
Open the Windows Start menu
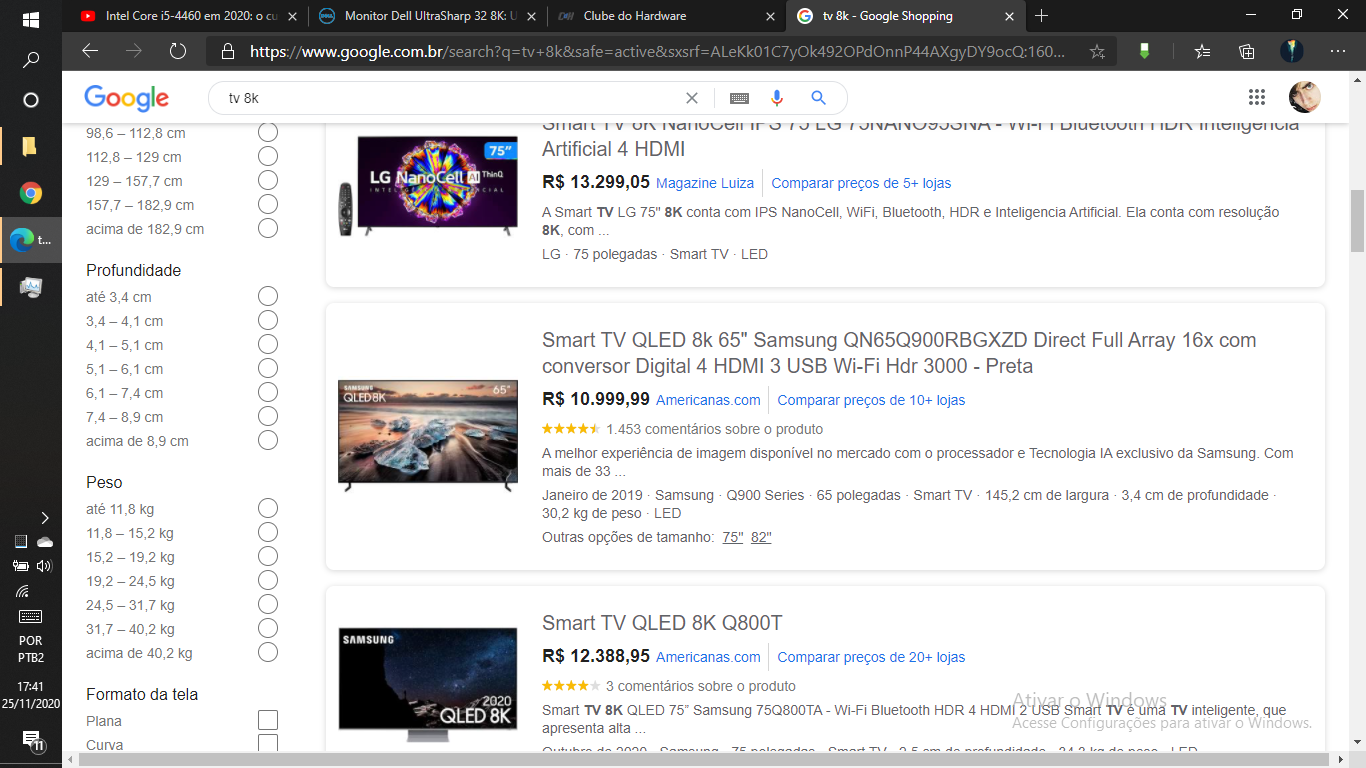pyautogui.click(x=30, y=19)
